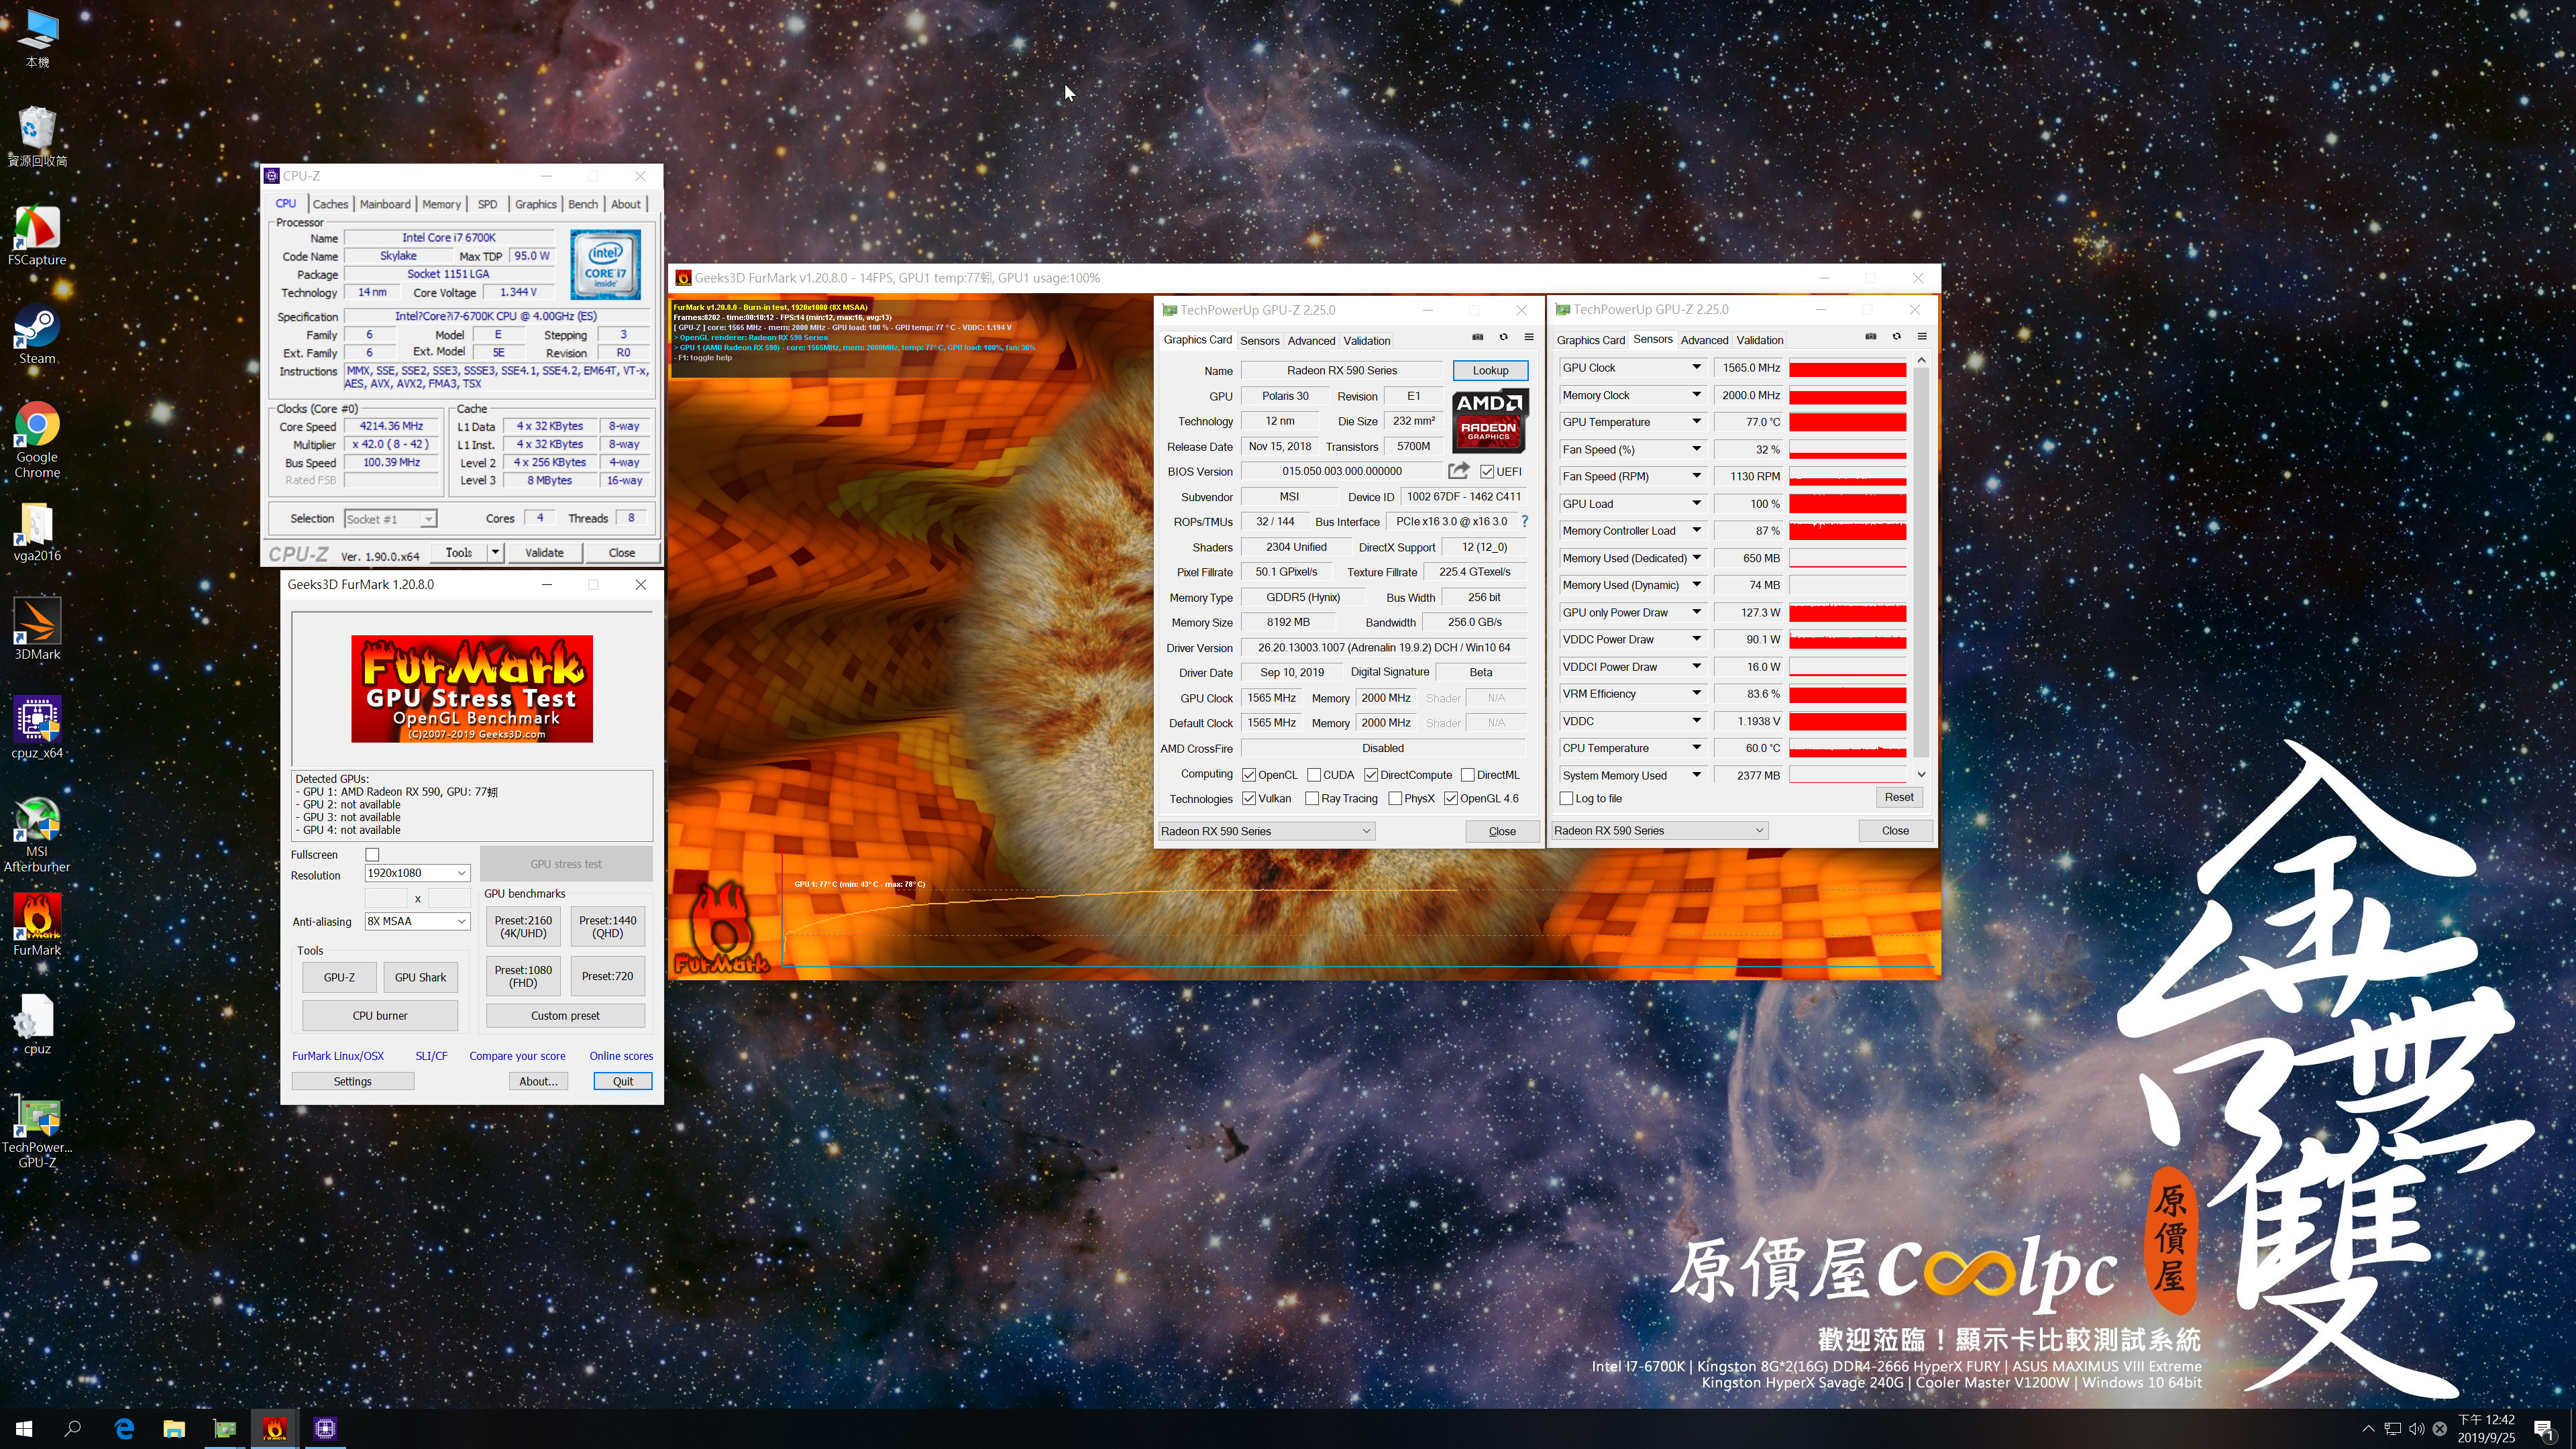Open GPU selector dropdown in Sensors GPU-Z window
Viewport: 2576px width, 1449px height.
tap(1659, 830)
